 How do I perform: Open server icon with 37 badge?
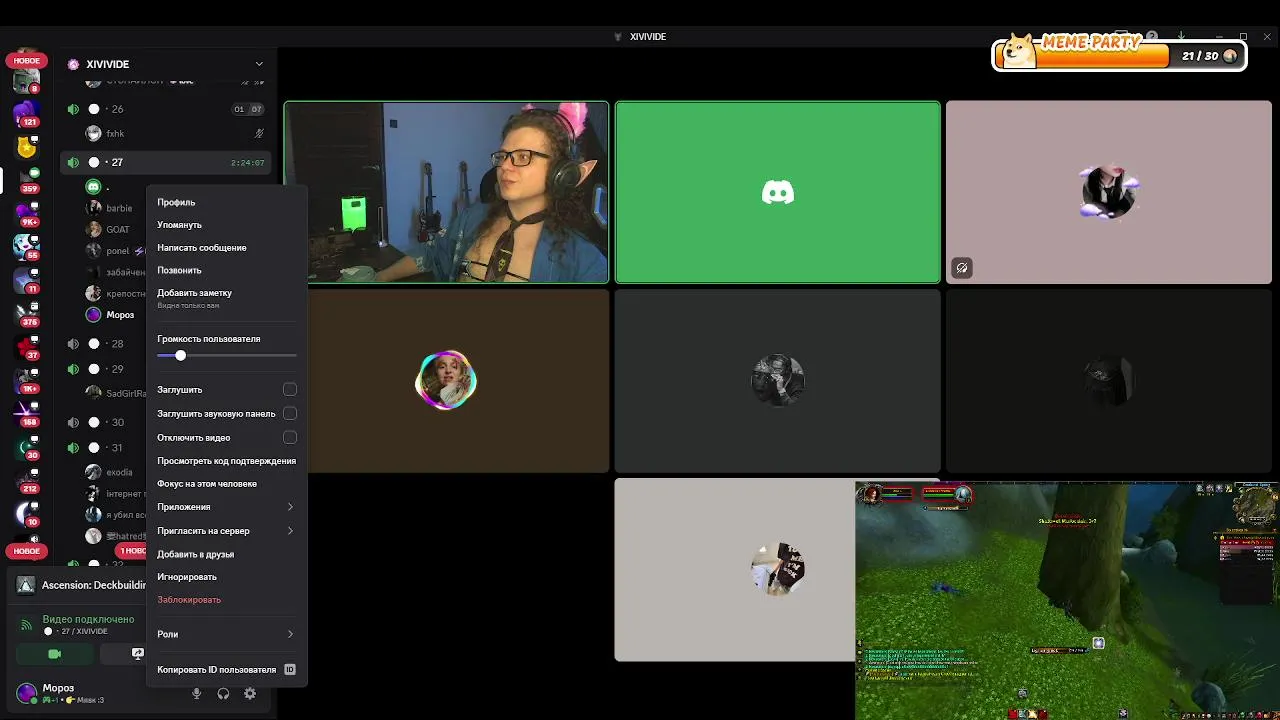pyautogui.click(x=26, y=347)
